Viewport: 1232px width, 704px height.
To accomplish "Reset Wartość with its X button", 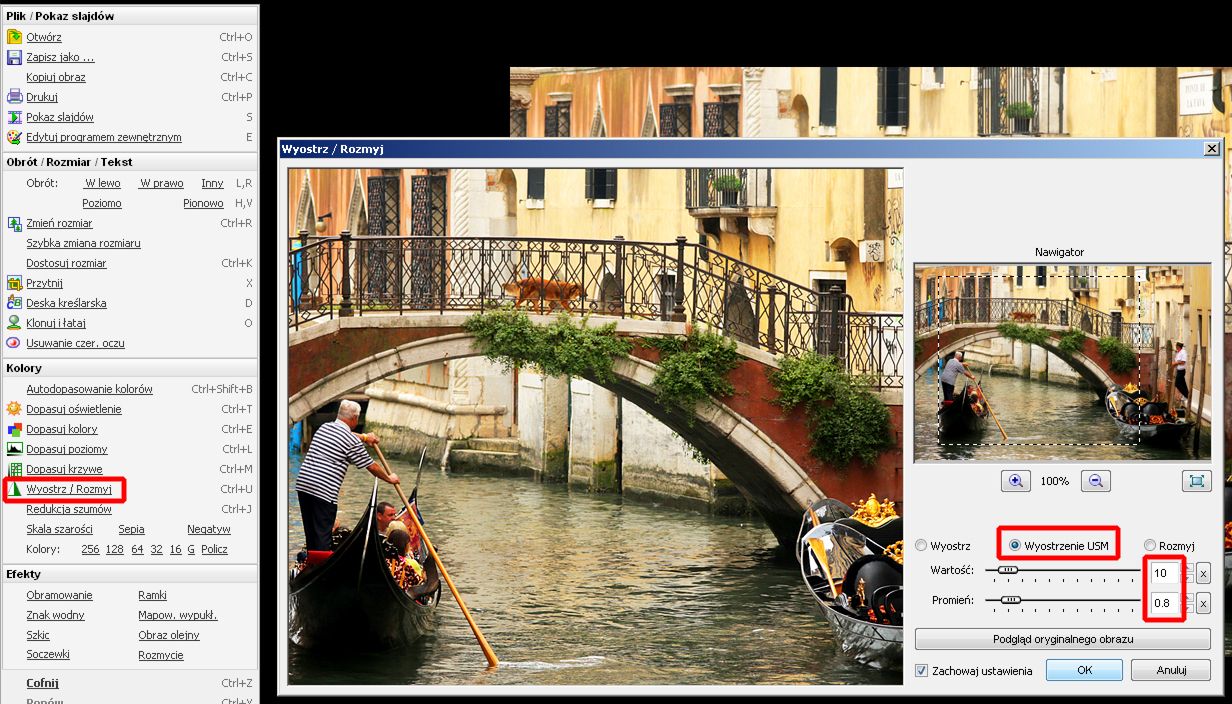I will click(1203, 573).
